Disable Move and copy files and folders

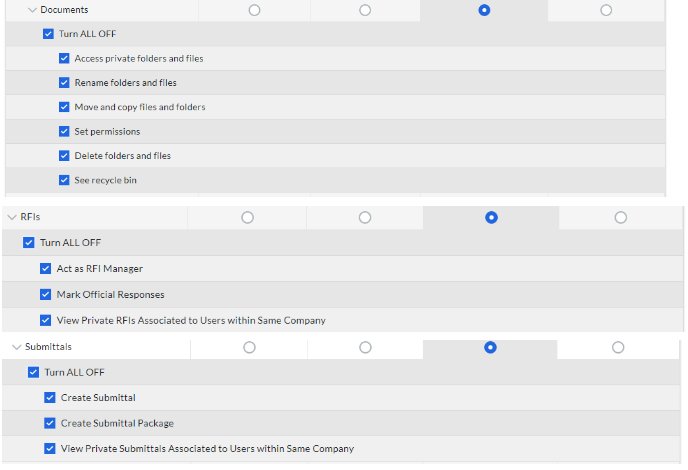point(65,107)
